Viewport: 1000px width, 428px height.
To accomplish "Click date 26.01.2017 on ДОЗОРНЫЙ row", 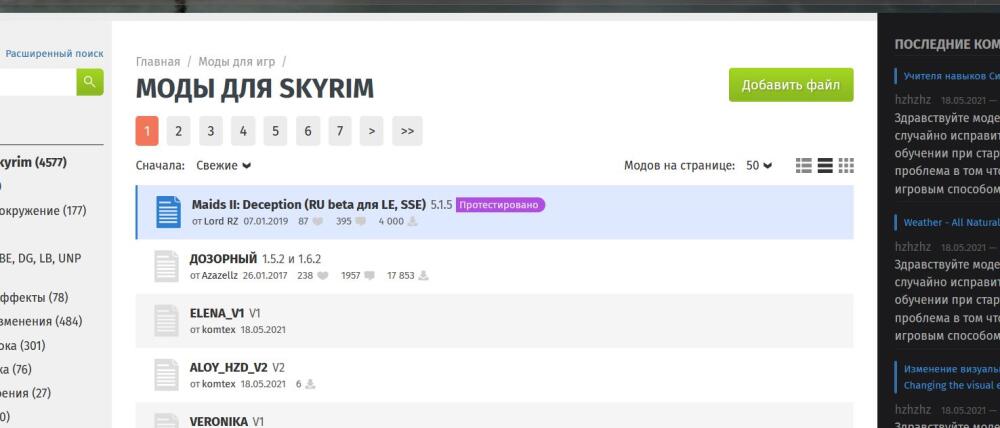I will point(265,276).
